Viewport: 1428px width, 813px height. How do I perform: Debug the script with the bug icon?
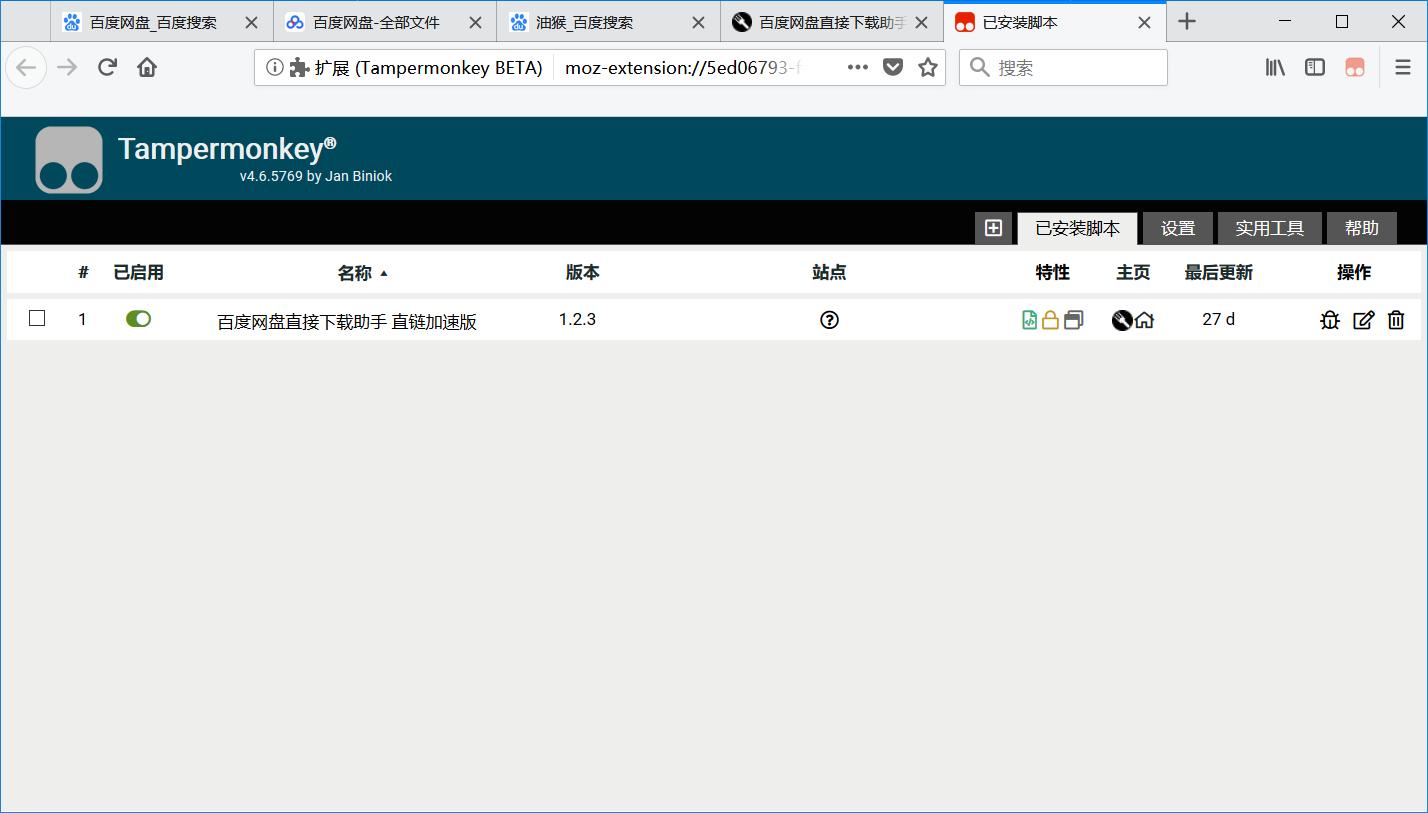[1330, 320]
